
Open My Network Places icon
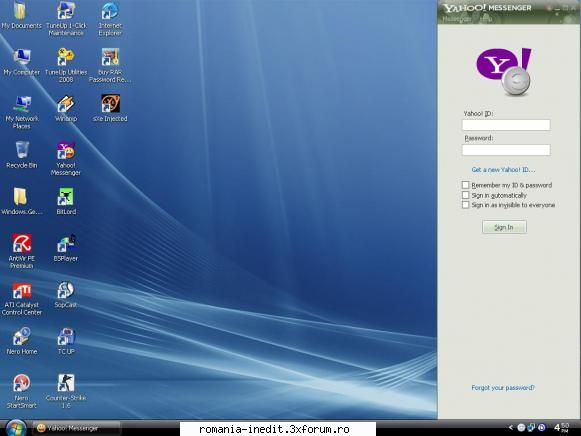[21, 112]
